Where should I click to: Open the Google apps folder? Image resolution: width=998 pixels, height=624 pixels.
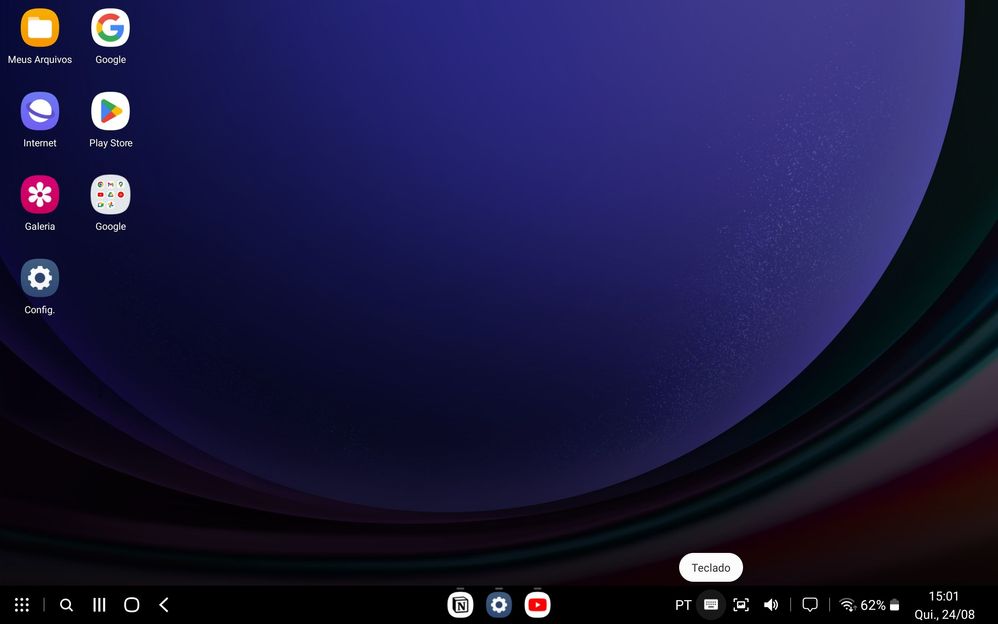(110, 195)
